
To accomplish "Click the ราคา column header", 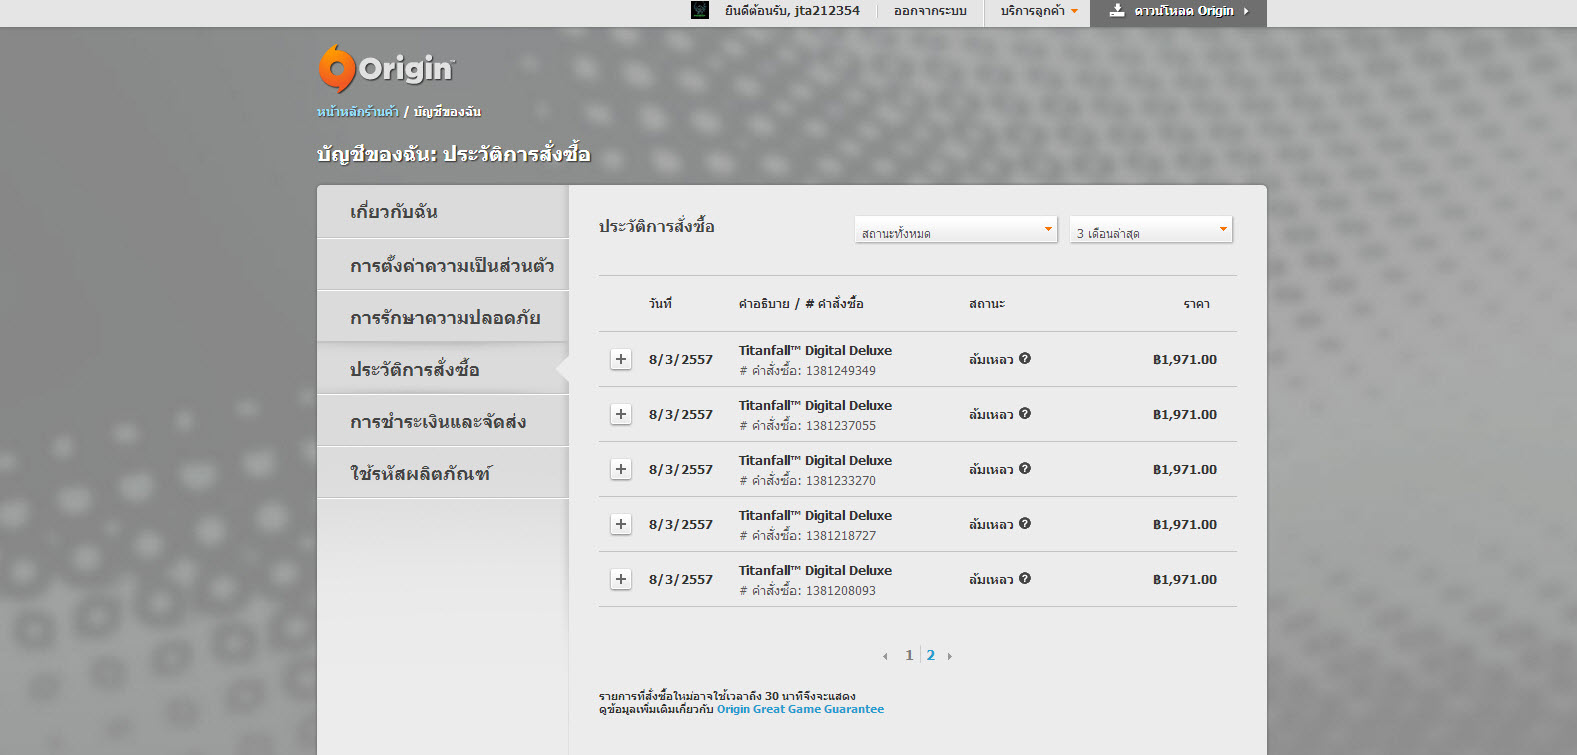I will (1196, 303).
